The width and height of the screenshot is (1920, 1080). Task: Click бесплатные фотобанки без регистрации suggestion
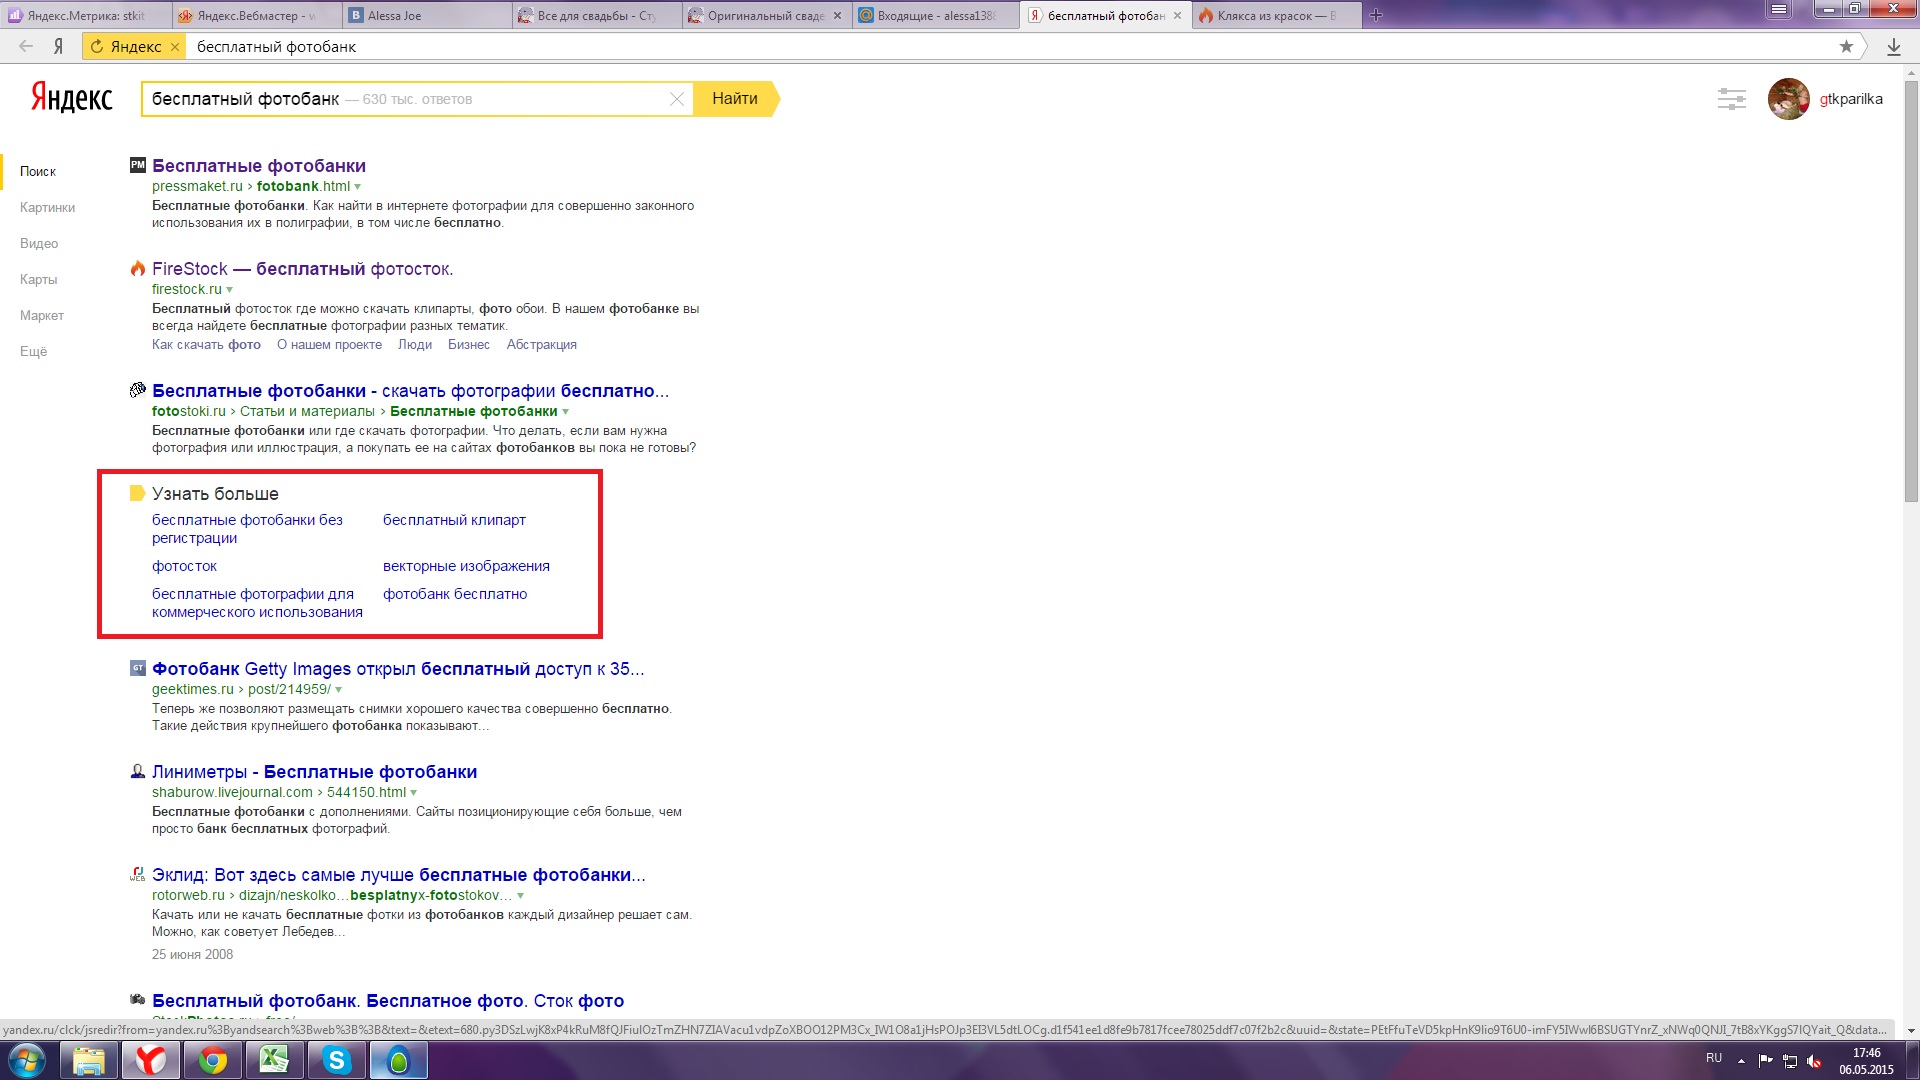tap(247, 529)
